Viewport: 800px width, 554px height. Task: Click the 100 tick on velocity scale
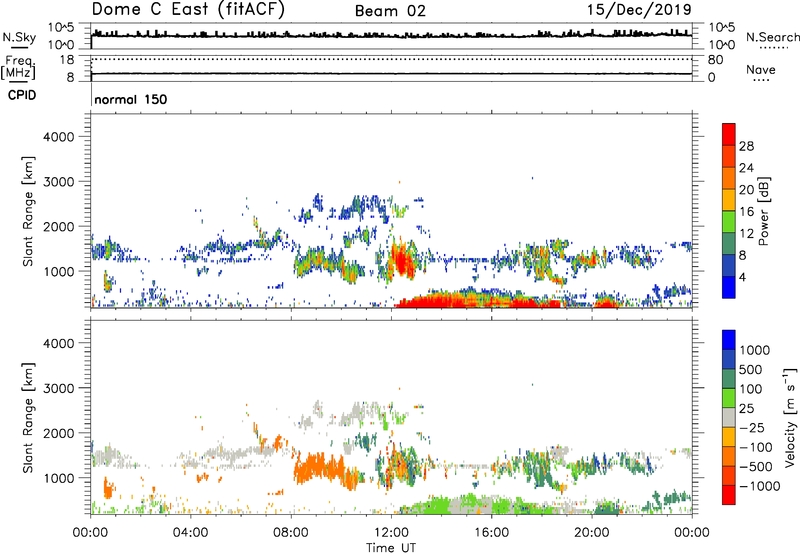[x=751, y=389]
